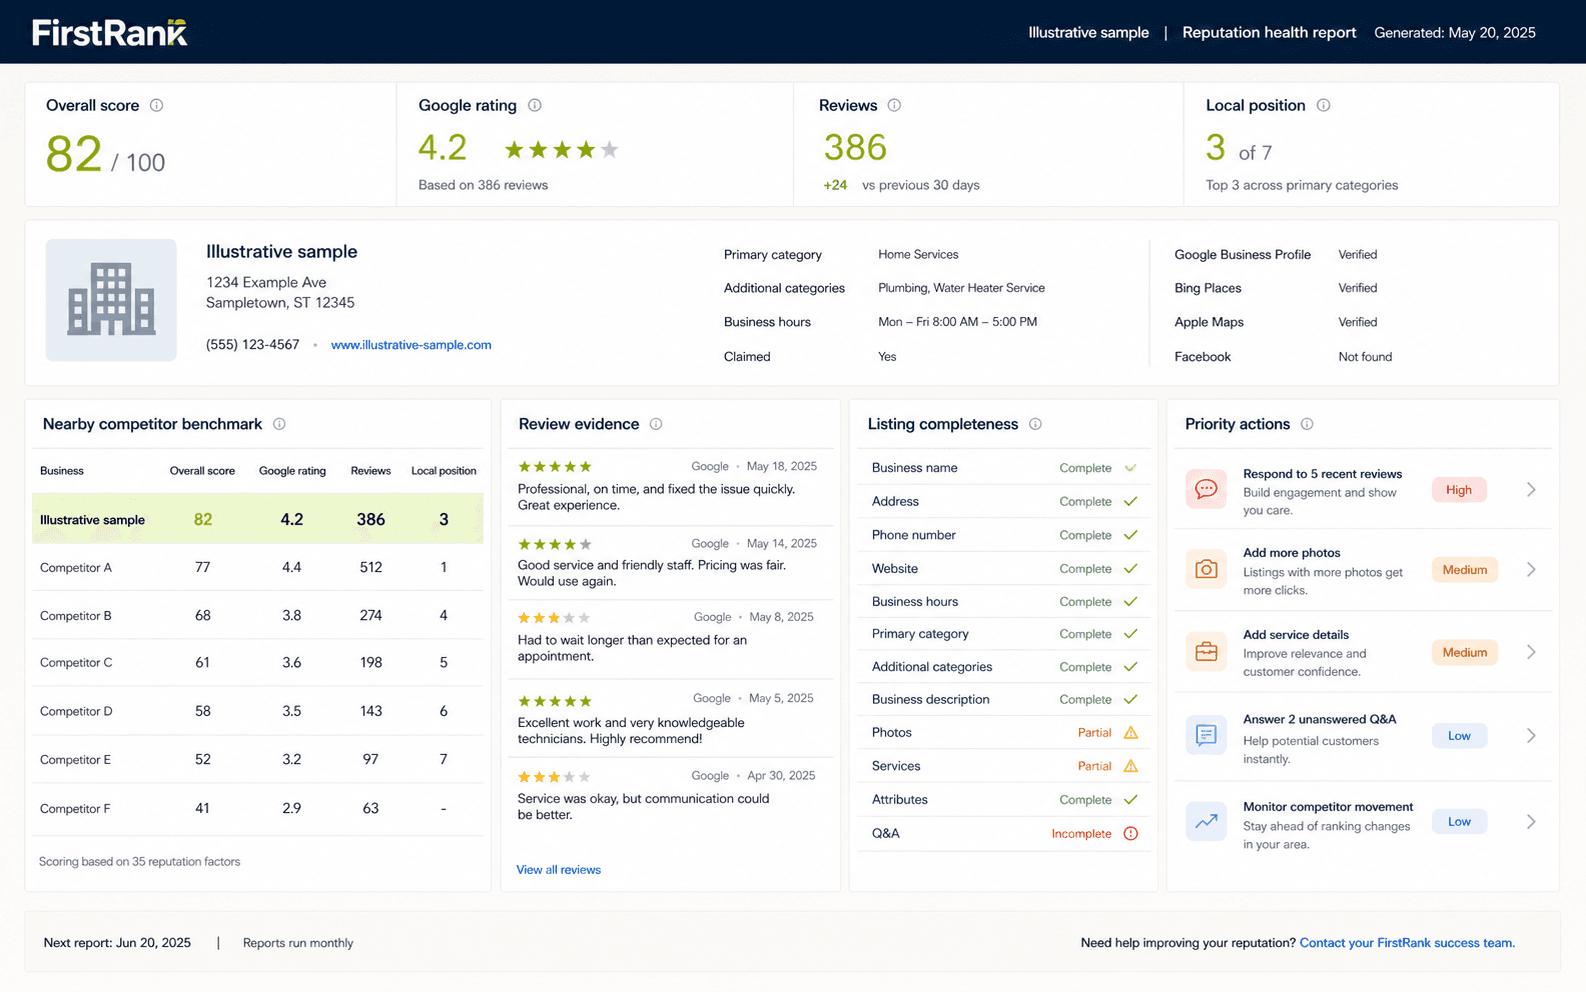The image size is (1586, 992).
Task: Click Reviews column header in benchmark table
Action: [371, 471]
